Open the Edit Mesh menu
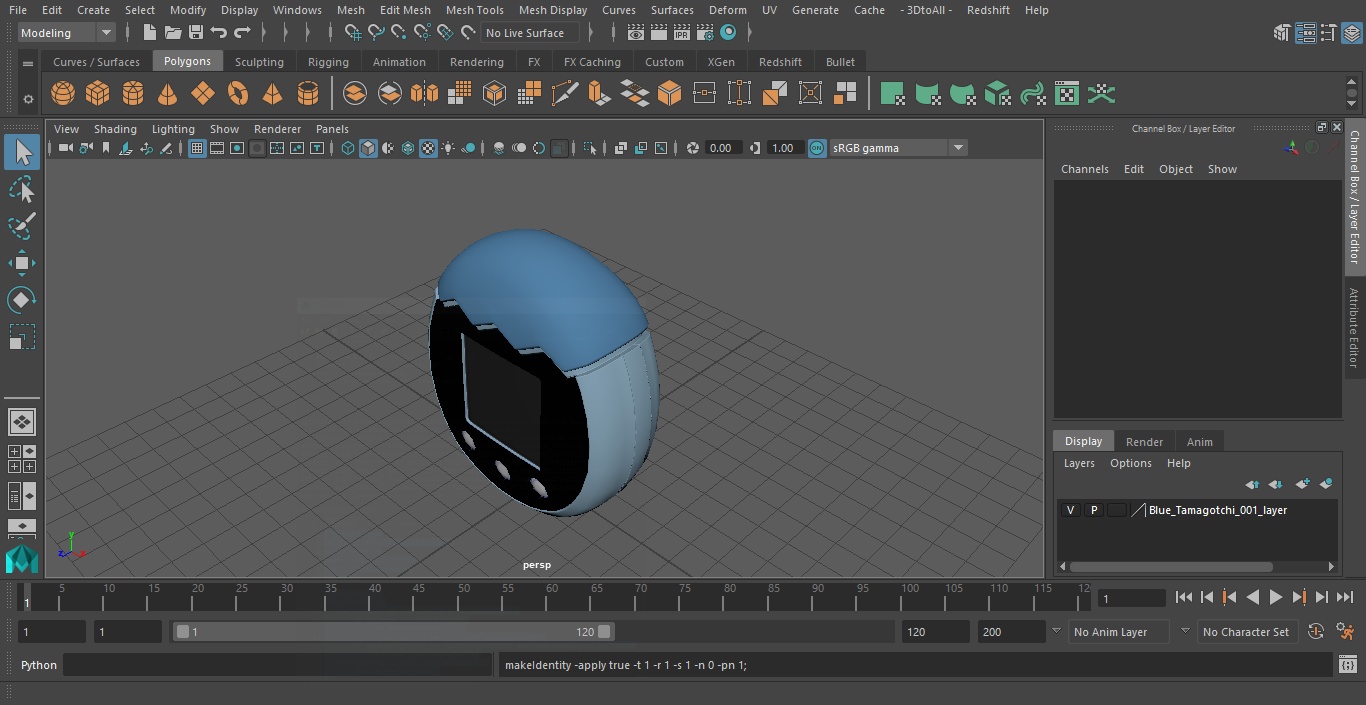1366x705 pixels. pos(404,10)
